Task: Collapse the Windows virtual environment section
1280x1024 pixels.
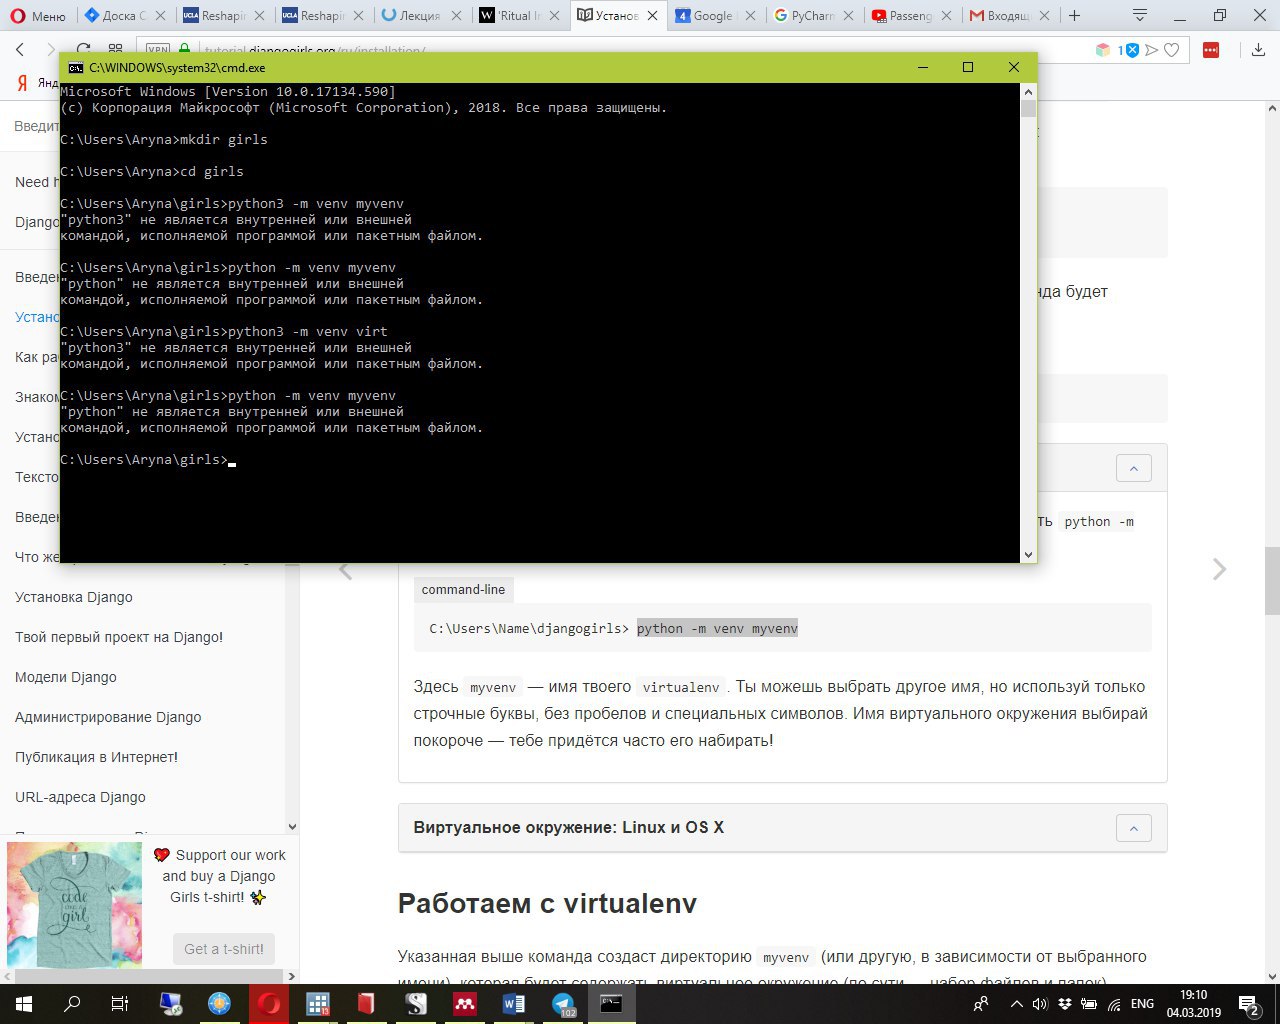Action: [x=1133, y=468]
